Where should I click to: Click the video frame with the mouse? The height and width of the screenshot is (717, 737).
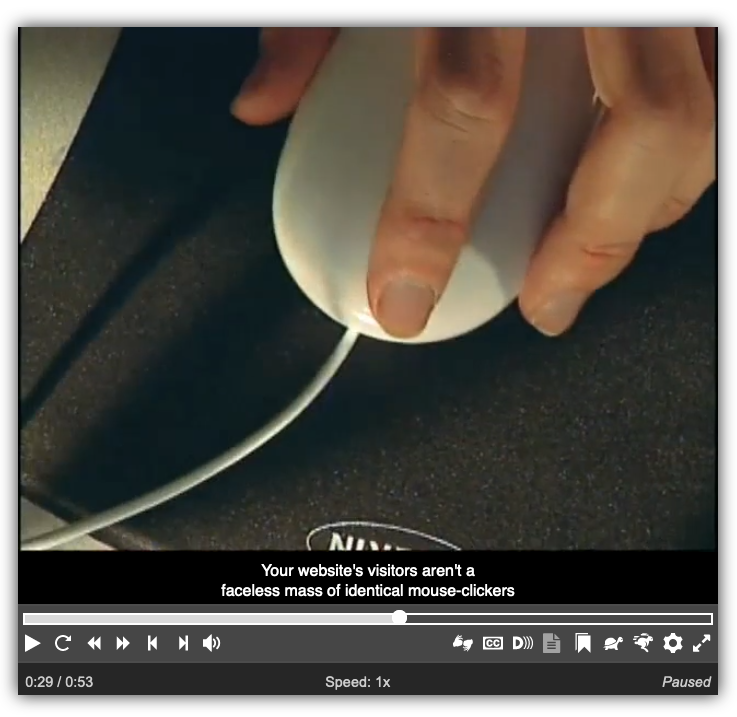coord(368,288)
